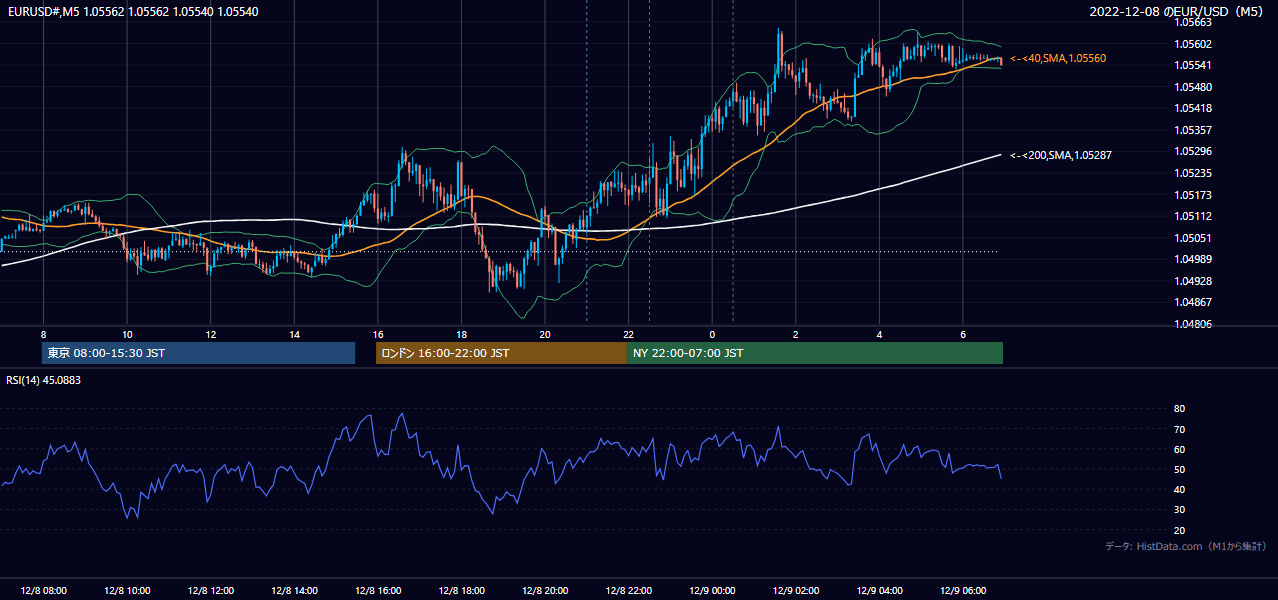Click price level 1.05357 on axis

tap(1191, 130)
